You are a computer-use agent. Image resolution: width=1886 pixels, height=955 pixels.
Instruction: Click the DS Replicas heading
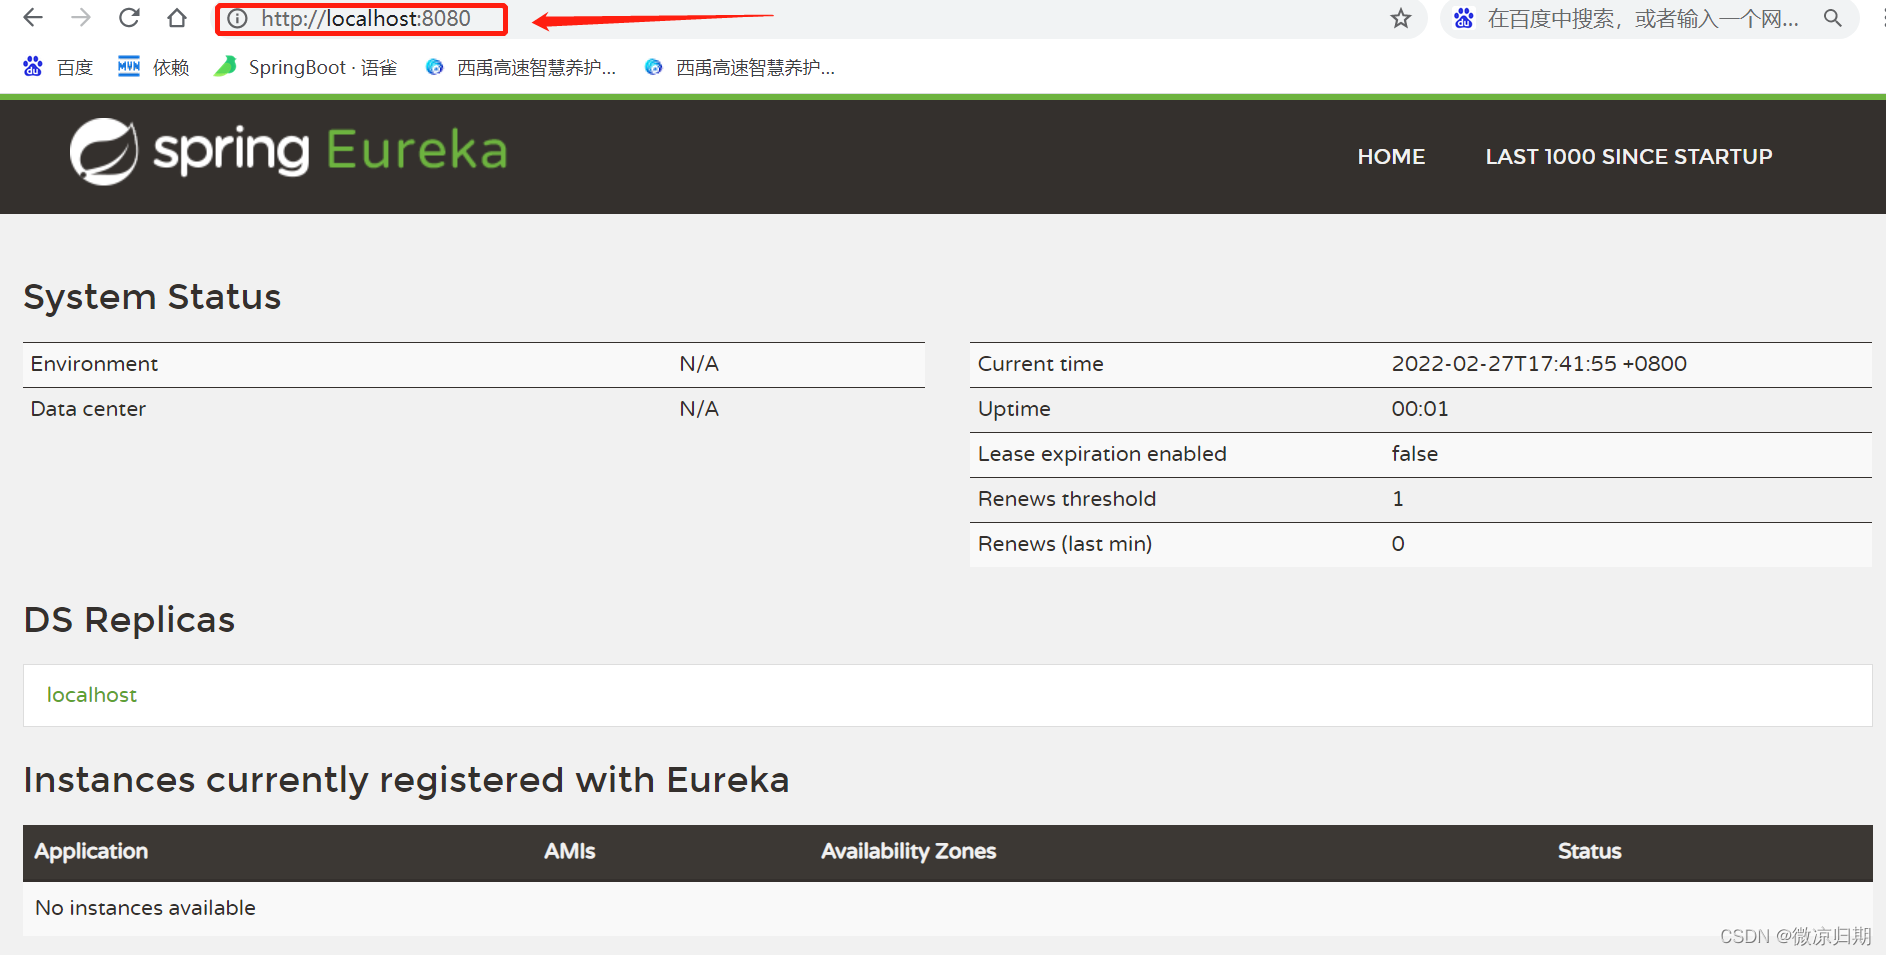pos(129,620)
